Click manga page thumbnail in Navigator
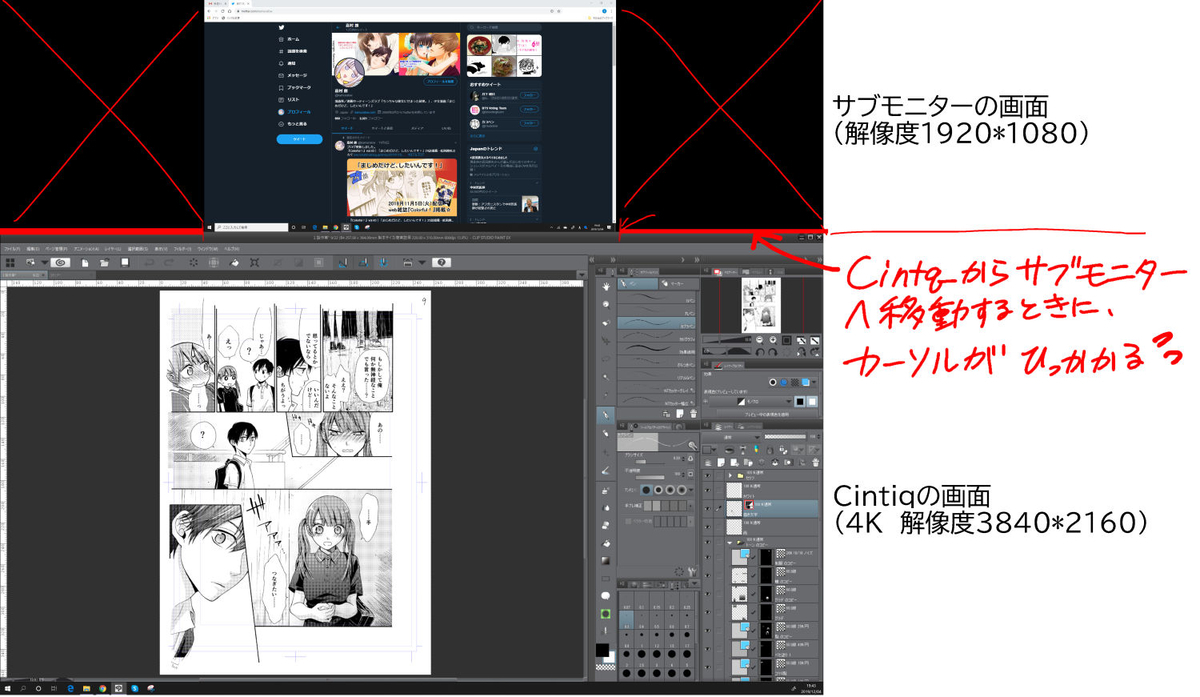 pos(761,305)
